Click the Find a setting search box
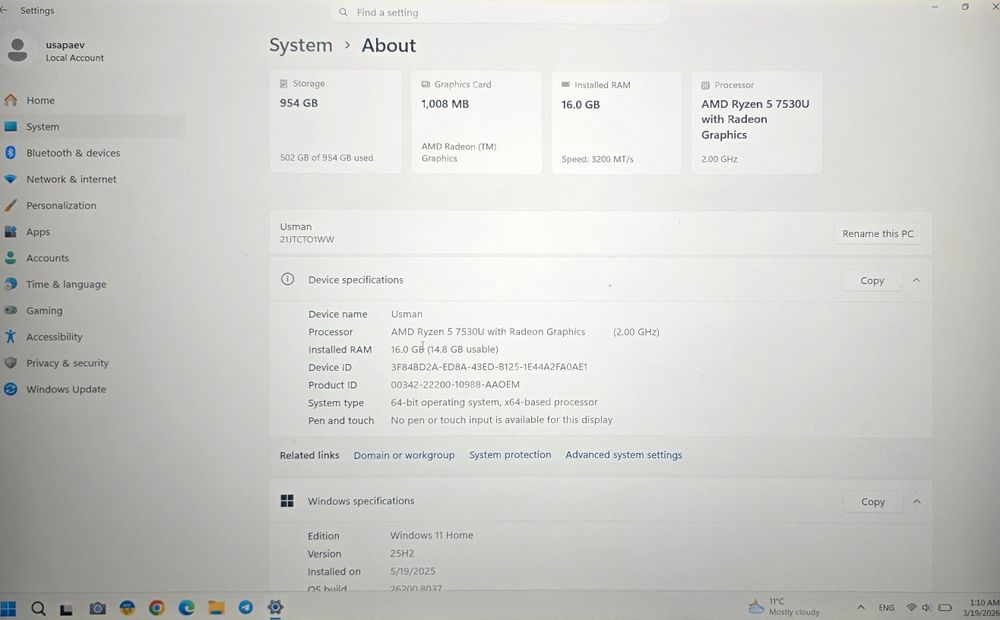Viewport: 1000px width, 620px height. coord(501,12)
